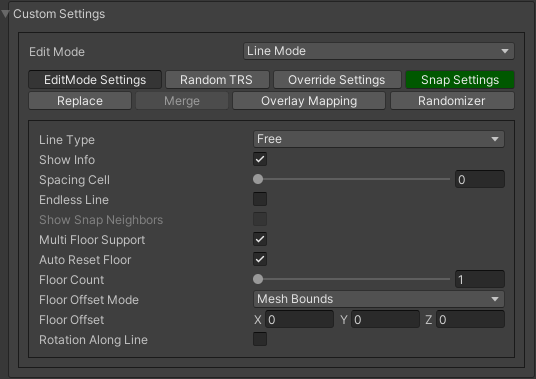Image resolution: width=536 pixels, height=379 pixels.
Task: Open the Override Settings tab
Action: (337, 80)
